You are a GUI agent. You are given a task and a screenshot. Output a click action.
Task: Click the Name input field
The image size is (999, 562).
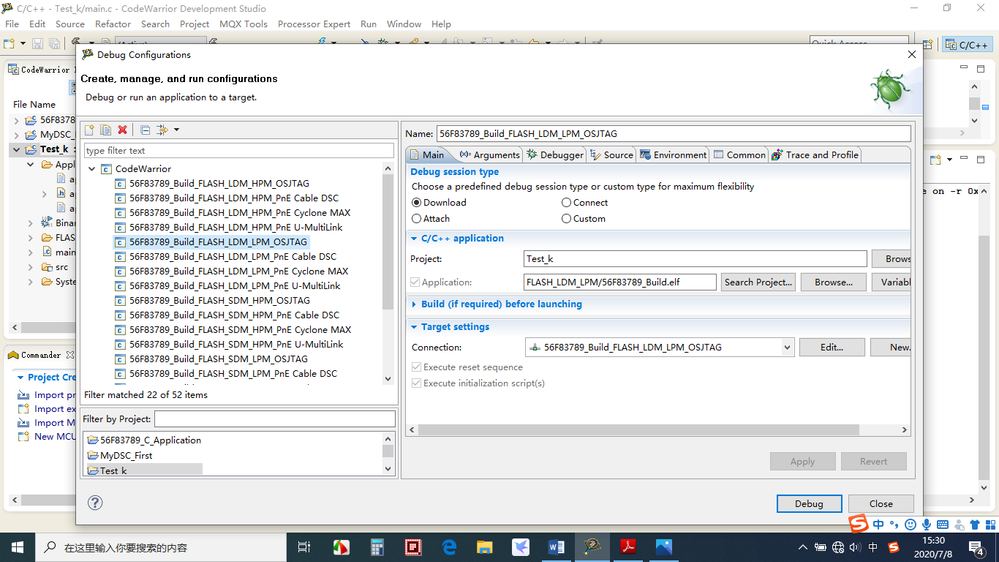pos(673,133)
